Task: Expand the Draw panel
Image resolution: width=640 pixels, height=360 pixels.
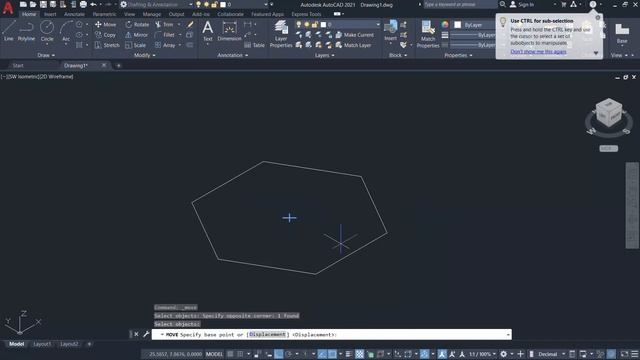Action: (46, 55)
